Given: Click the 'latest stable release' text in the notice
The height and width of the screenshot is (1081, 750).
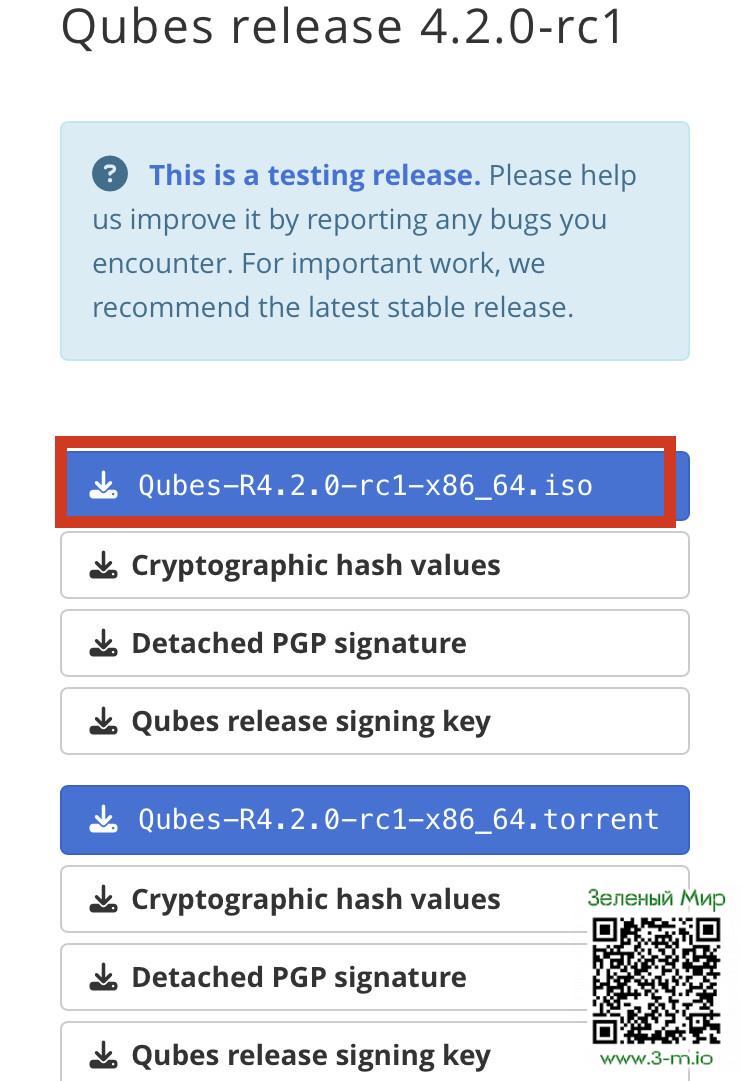Looking at the screenshot, I should [413, 307].
